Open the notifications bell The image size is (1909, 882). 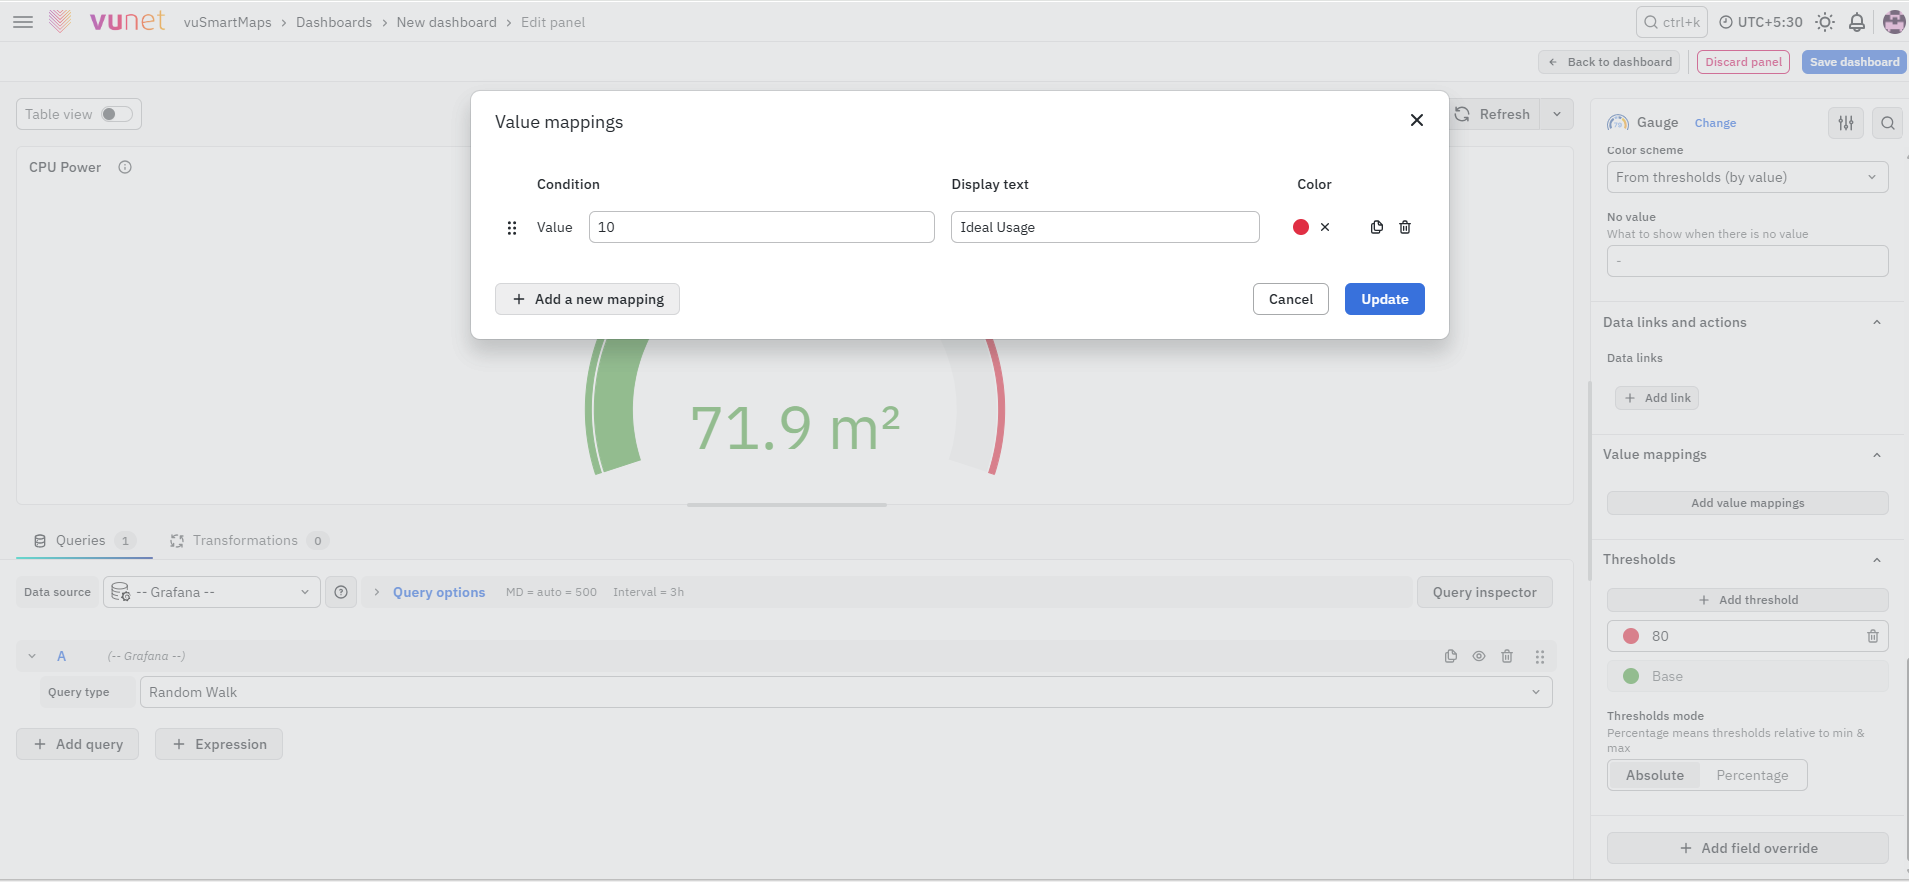[x=1857, y=22]
